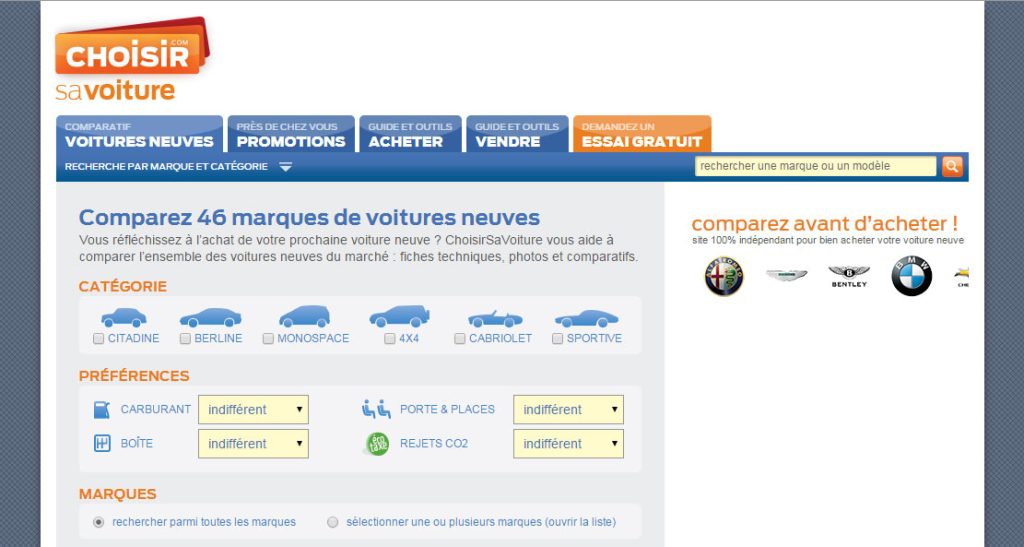Screen dimensions: 1024x547
Task: Click the Monospace car silhouette icon
Action: 304,317
